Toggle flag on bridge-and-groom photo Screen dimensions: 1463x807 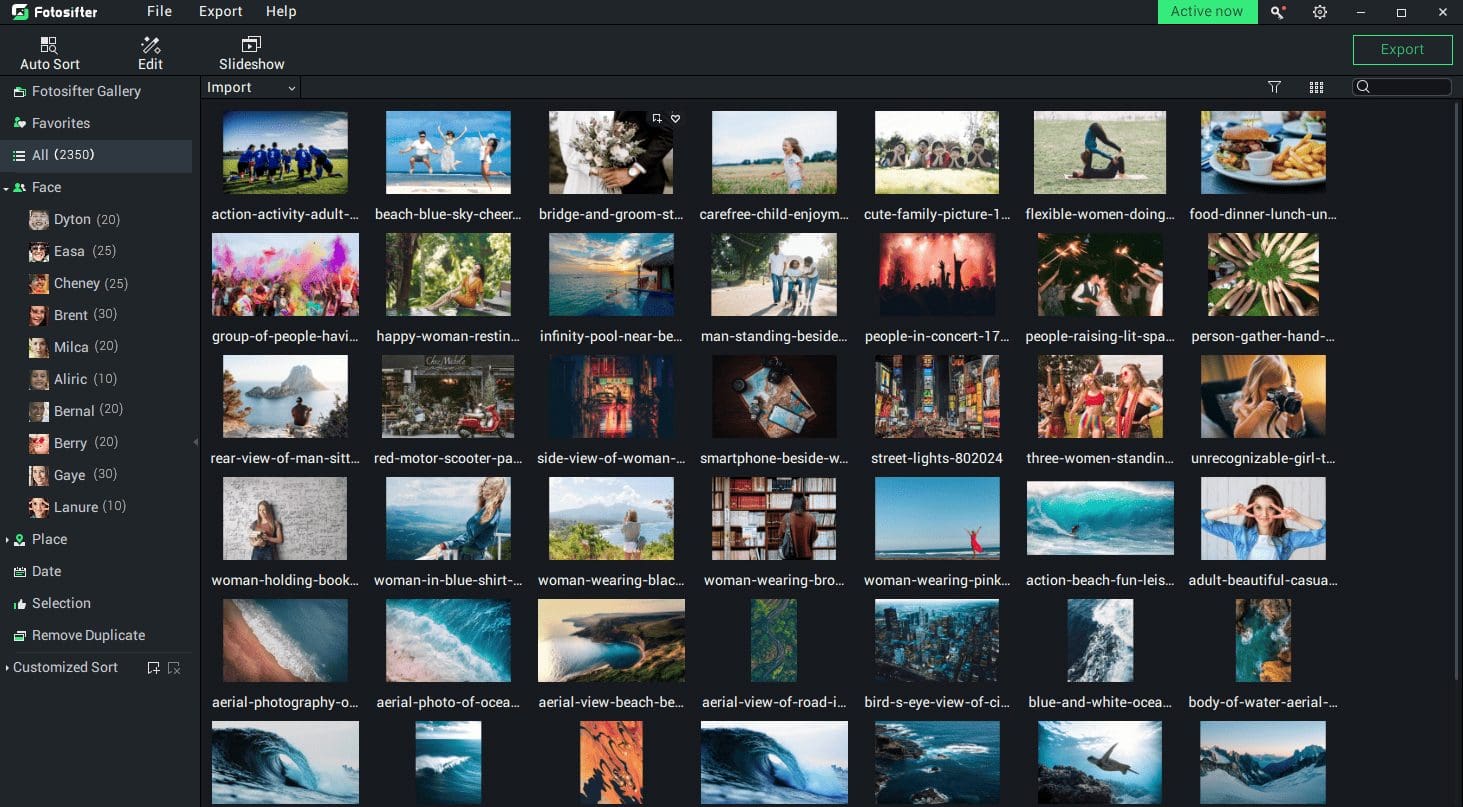tap(657, 119)
